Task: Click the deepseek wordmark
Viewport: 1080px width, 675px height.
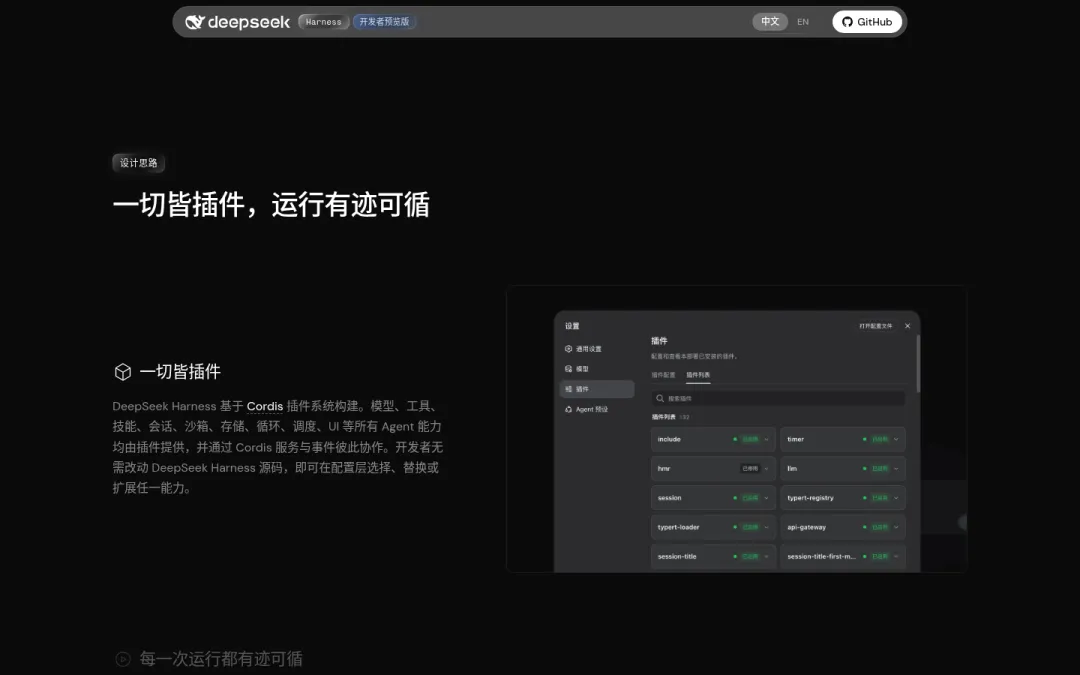Action: pos(249,22)
